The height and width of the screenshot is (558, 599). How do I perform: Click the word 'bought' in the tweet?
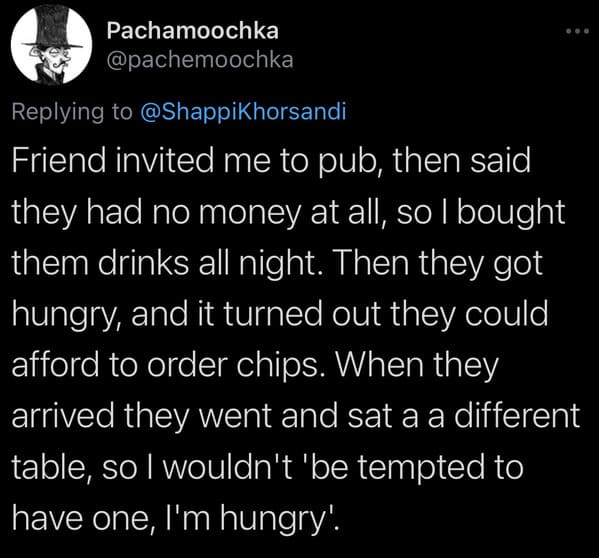511,213
